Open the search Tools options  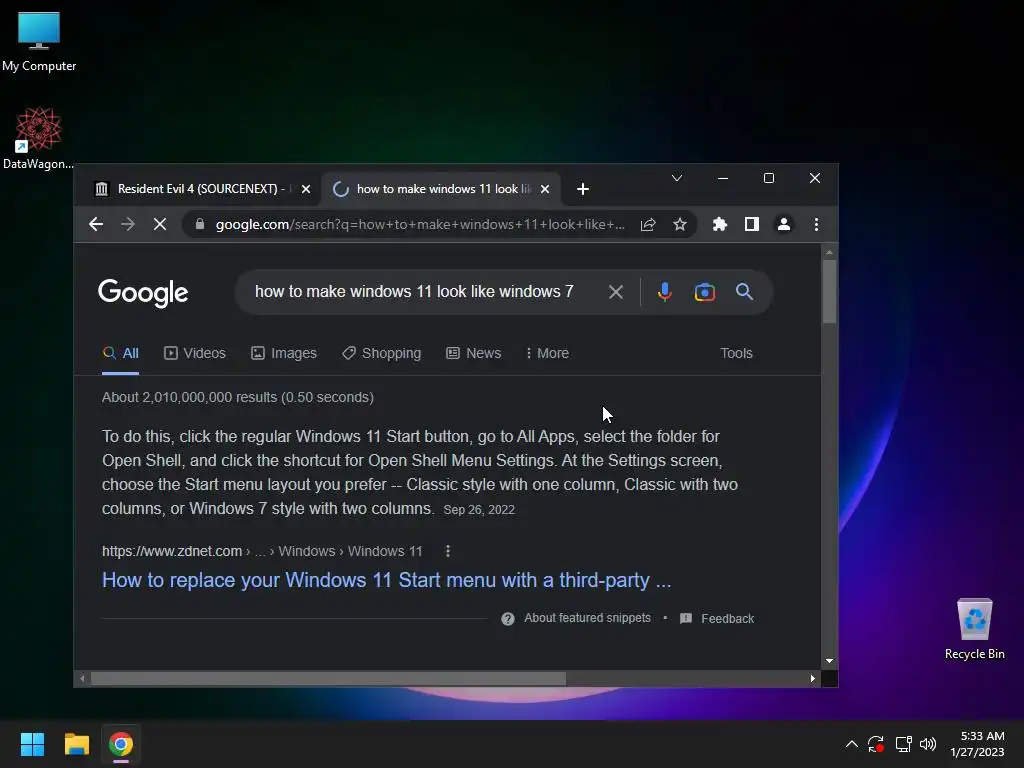(736, 353)
